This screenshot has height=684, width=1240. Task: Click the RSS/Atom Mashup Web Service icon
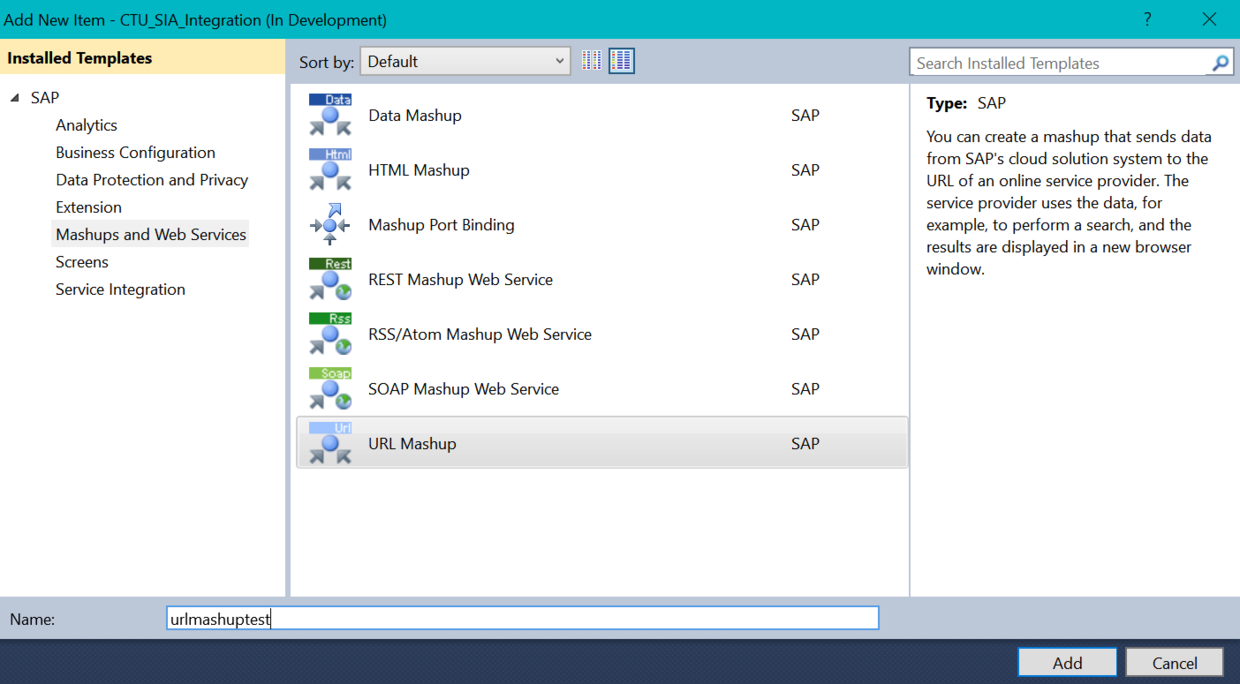tap(330, 334)
